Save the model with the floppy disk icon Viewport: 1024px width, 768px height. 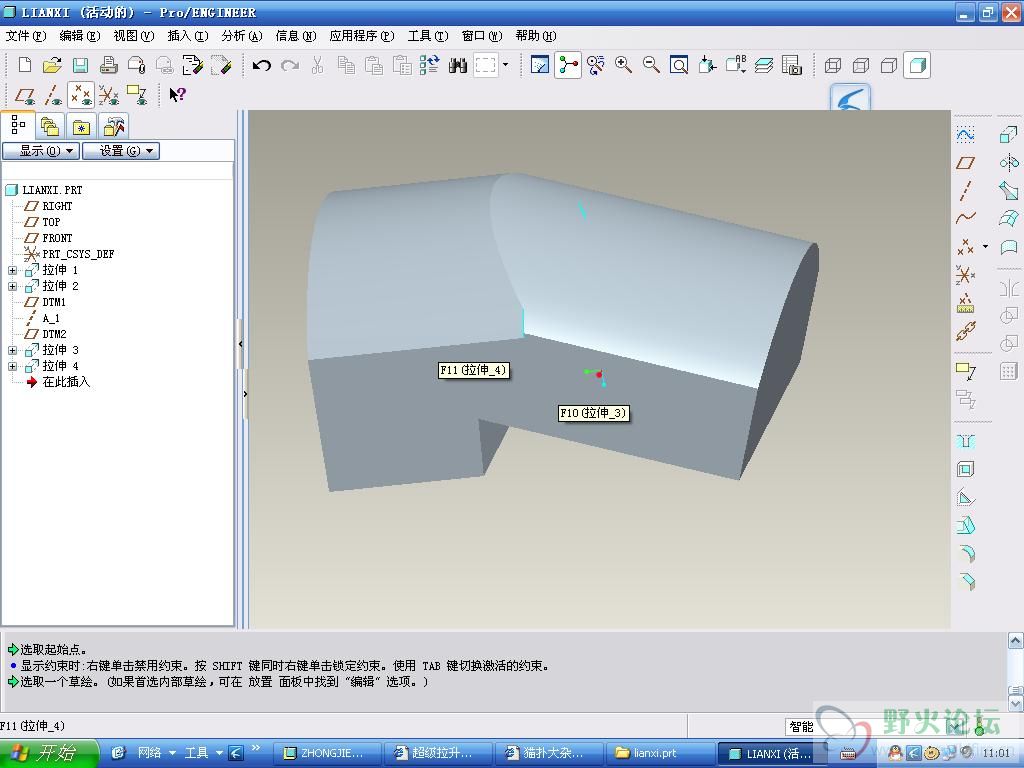[x=80, y=65]
